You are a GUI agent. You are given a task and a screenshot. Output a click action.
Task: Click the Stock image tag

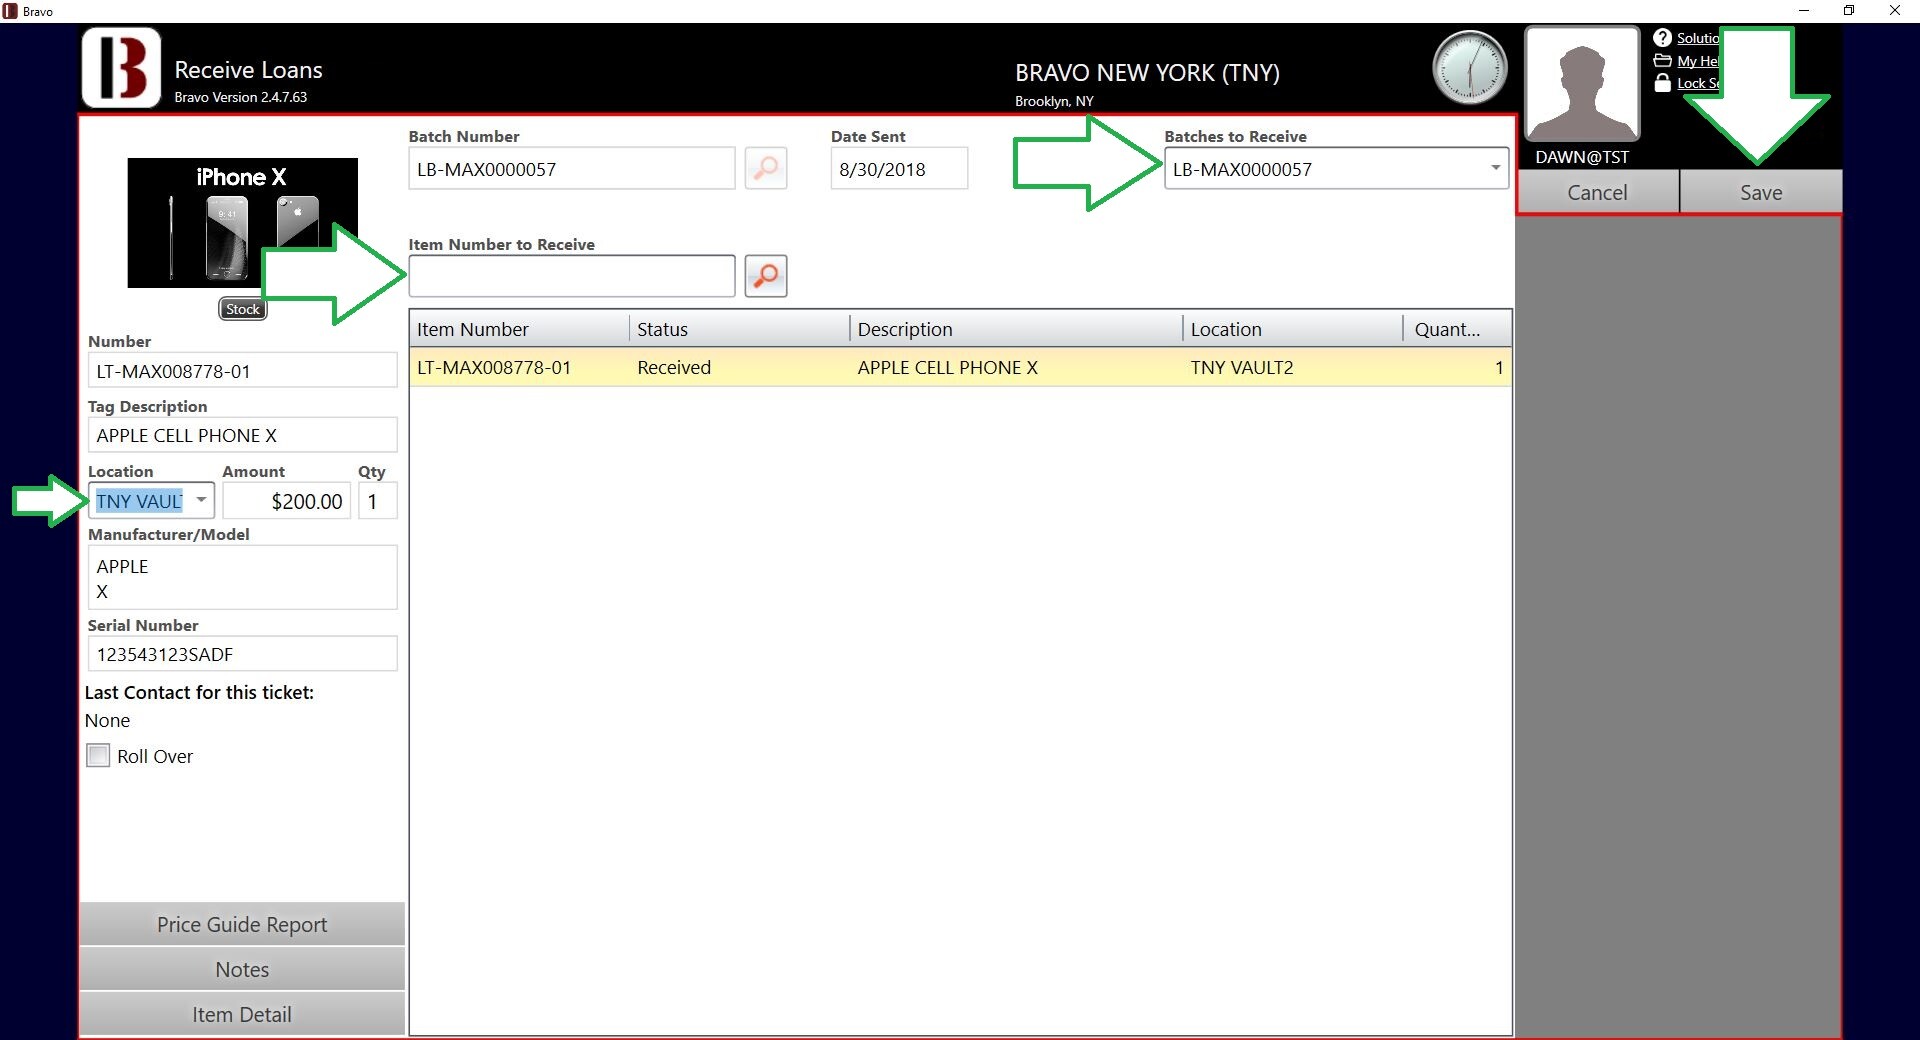243,309
